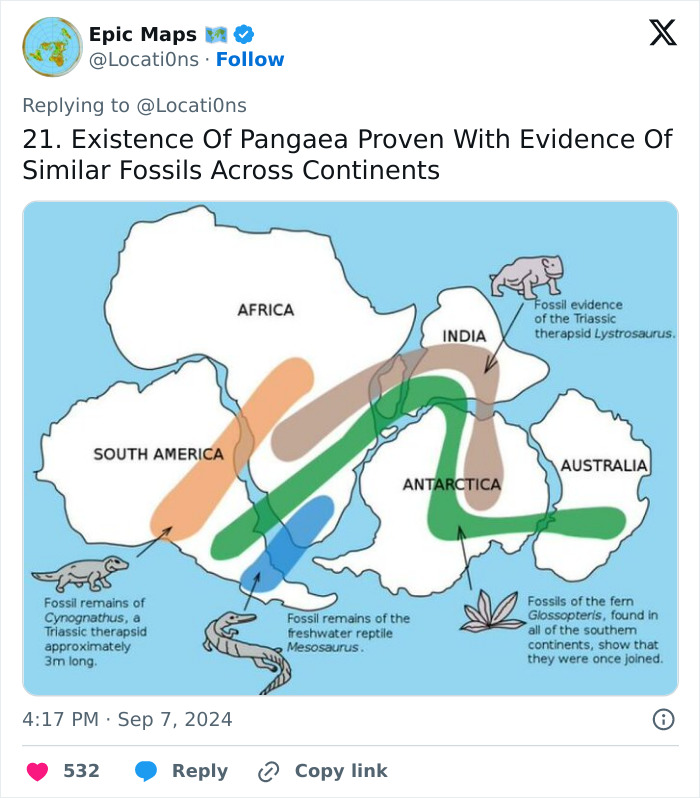Click the Epic Maps profile avatar
Image resolution: width=700 pixels, height=798 pixels.
tap(52, 47)
